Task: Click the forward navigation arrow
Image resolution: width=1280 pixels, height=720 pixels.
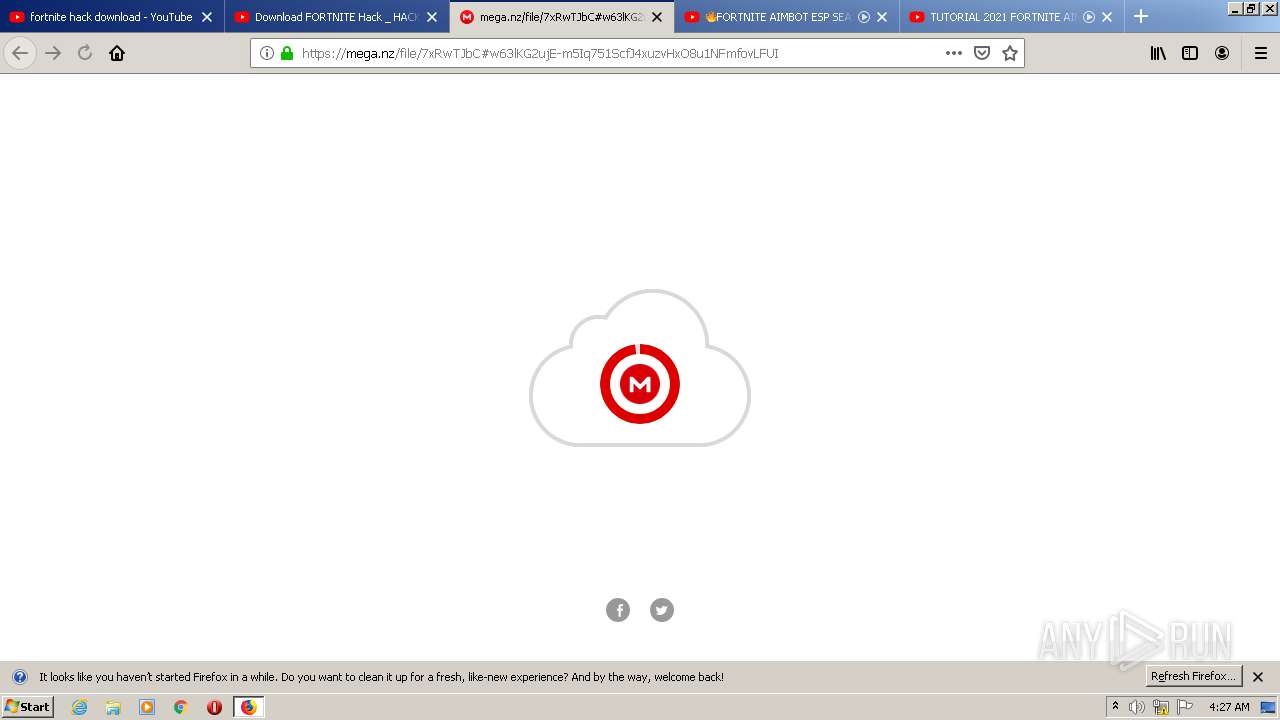Action: [x=53, y=53]
